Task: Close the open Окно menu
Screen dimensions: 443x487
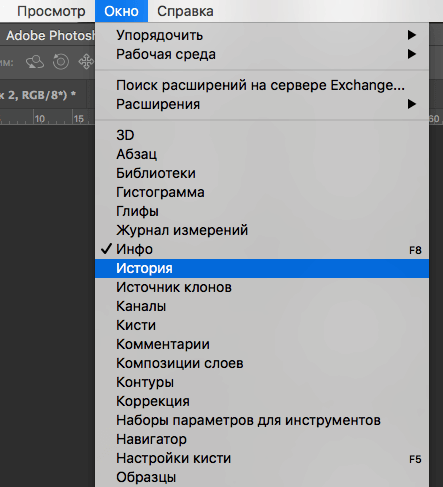Action: point(121,11)
